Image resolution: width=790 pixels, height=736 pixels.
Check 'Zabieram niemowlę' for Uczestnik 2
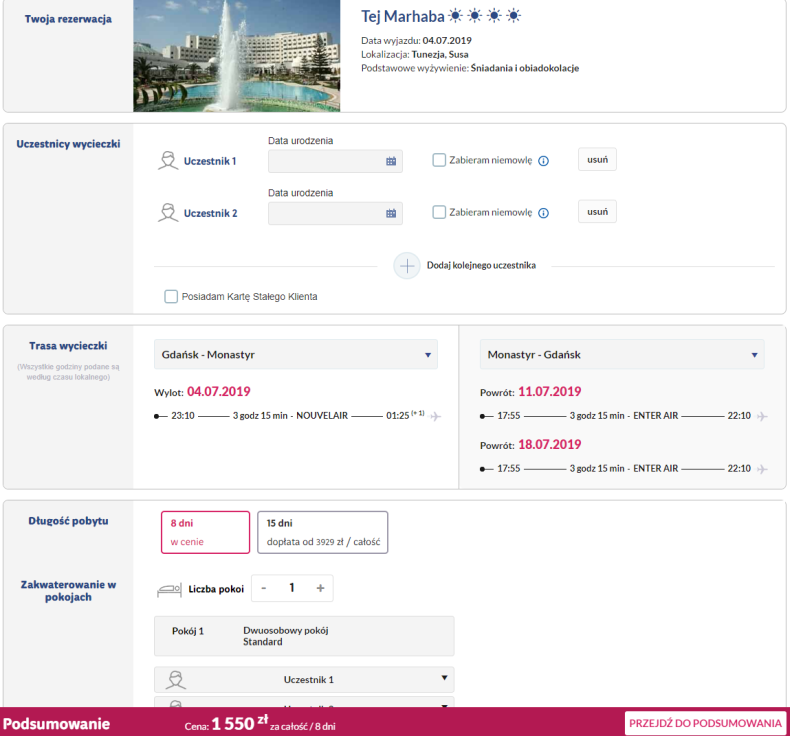439,212
